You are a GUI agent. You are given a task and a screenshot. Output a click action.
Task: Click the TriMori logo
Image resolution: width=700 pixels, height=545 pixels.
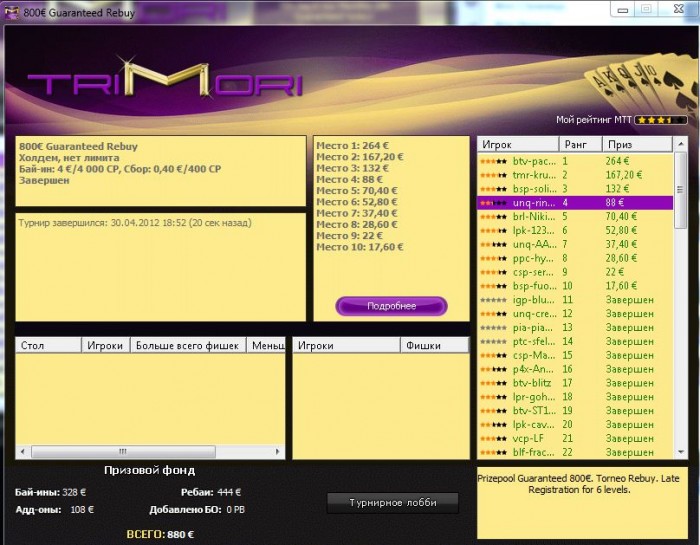(164, 79)
